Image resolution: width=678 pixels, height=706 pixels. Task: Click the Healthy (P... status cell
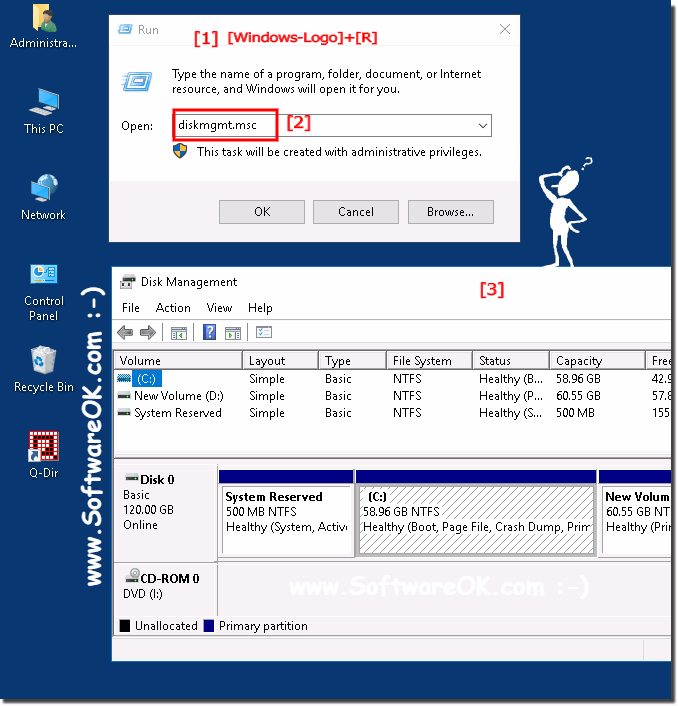tap(511, 396)
